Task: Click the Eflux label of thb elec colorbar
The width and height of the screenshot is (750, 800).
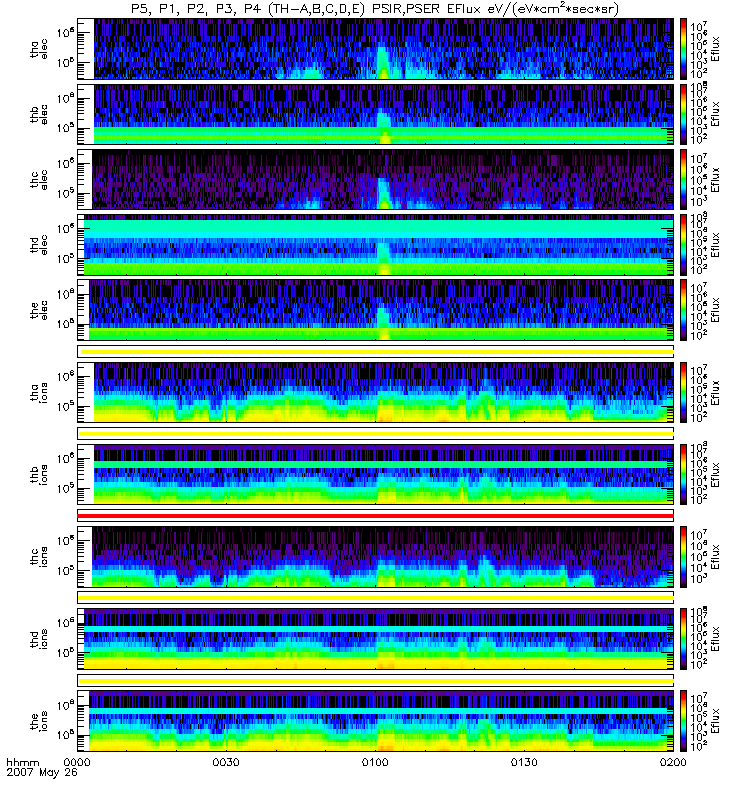Action: tap(716, 114)
